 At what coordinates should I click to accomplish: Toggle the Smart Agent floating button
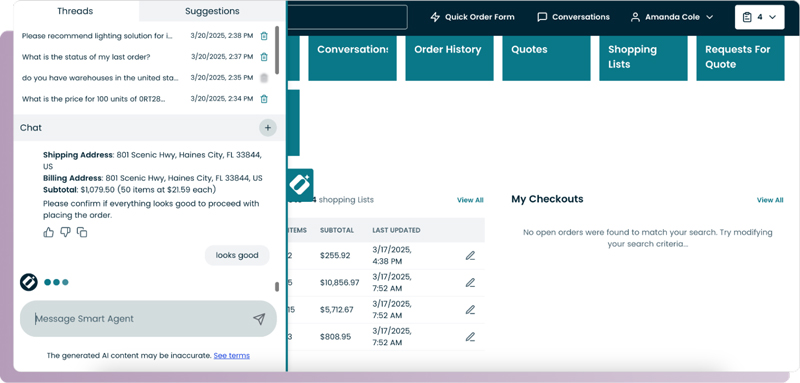pos(301,184)
